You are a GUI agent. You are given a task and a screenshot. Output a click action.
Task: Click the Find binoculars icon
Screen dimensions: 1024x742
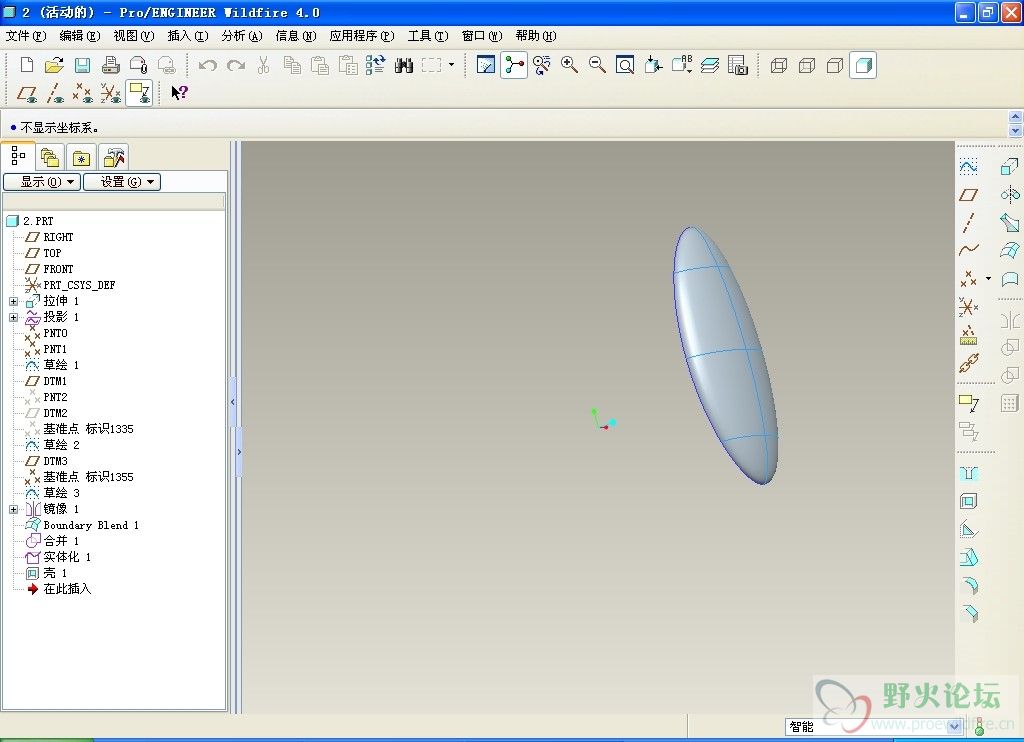click(x=404, y=65)
